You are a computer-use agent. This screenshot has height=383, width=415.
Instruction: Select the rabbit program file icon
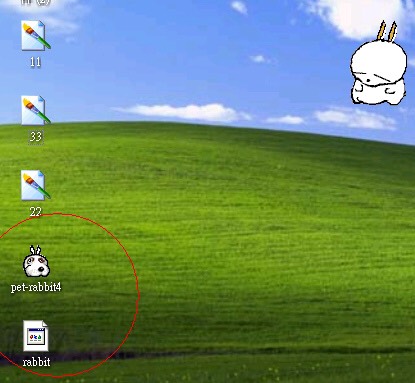[36, 336]
